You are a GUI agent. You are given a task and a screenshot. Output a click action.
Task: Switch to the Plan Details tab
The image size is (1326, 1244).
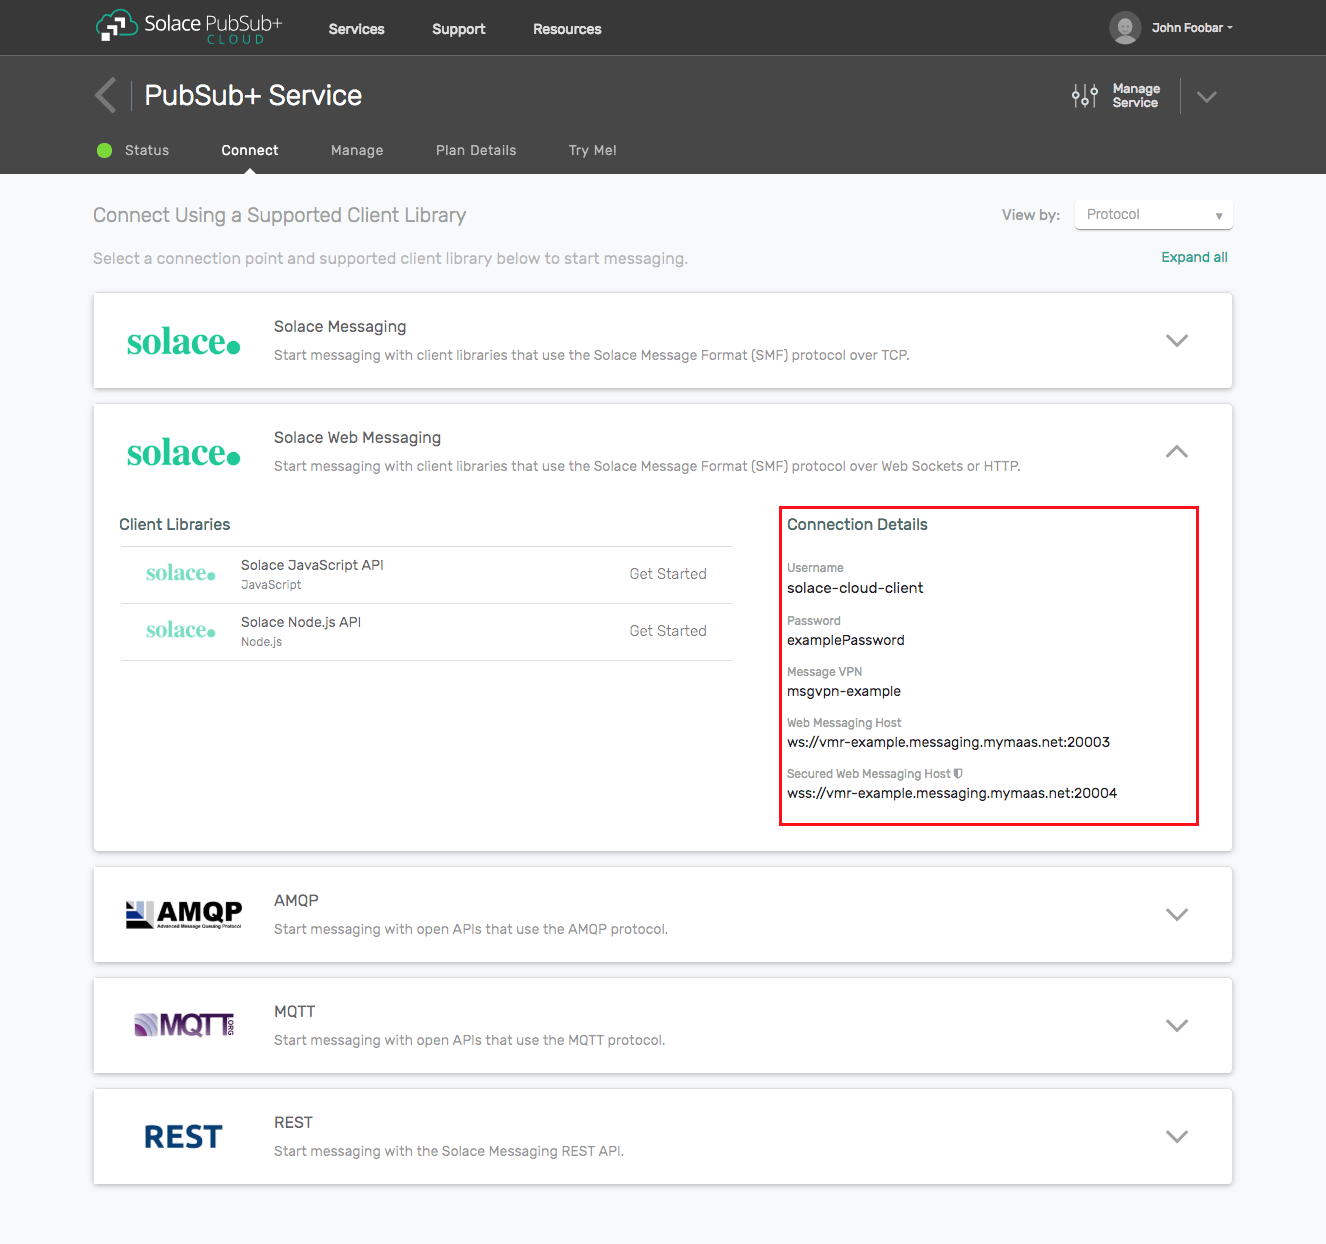click(476, 150)
